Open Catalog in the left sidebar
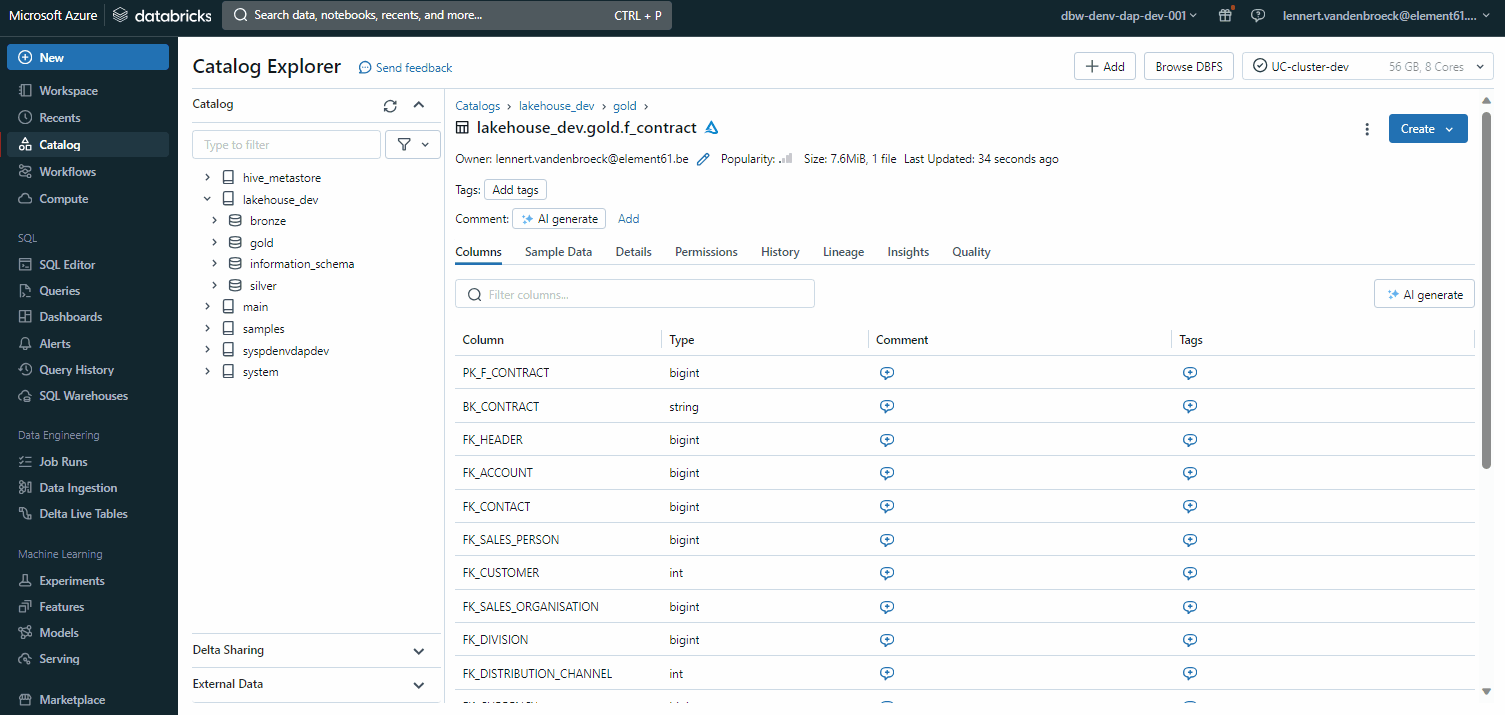 click(60, 145)
